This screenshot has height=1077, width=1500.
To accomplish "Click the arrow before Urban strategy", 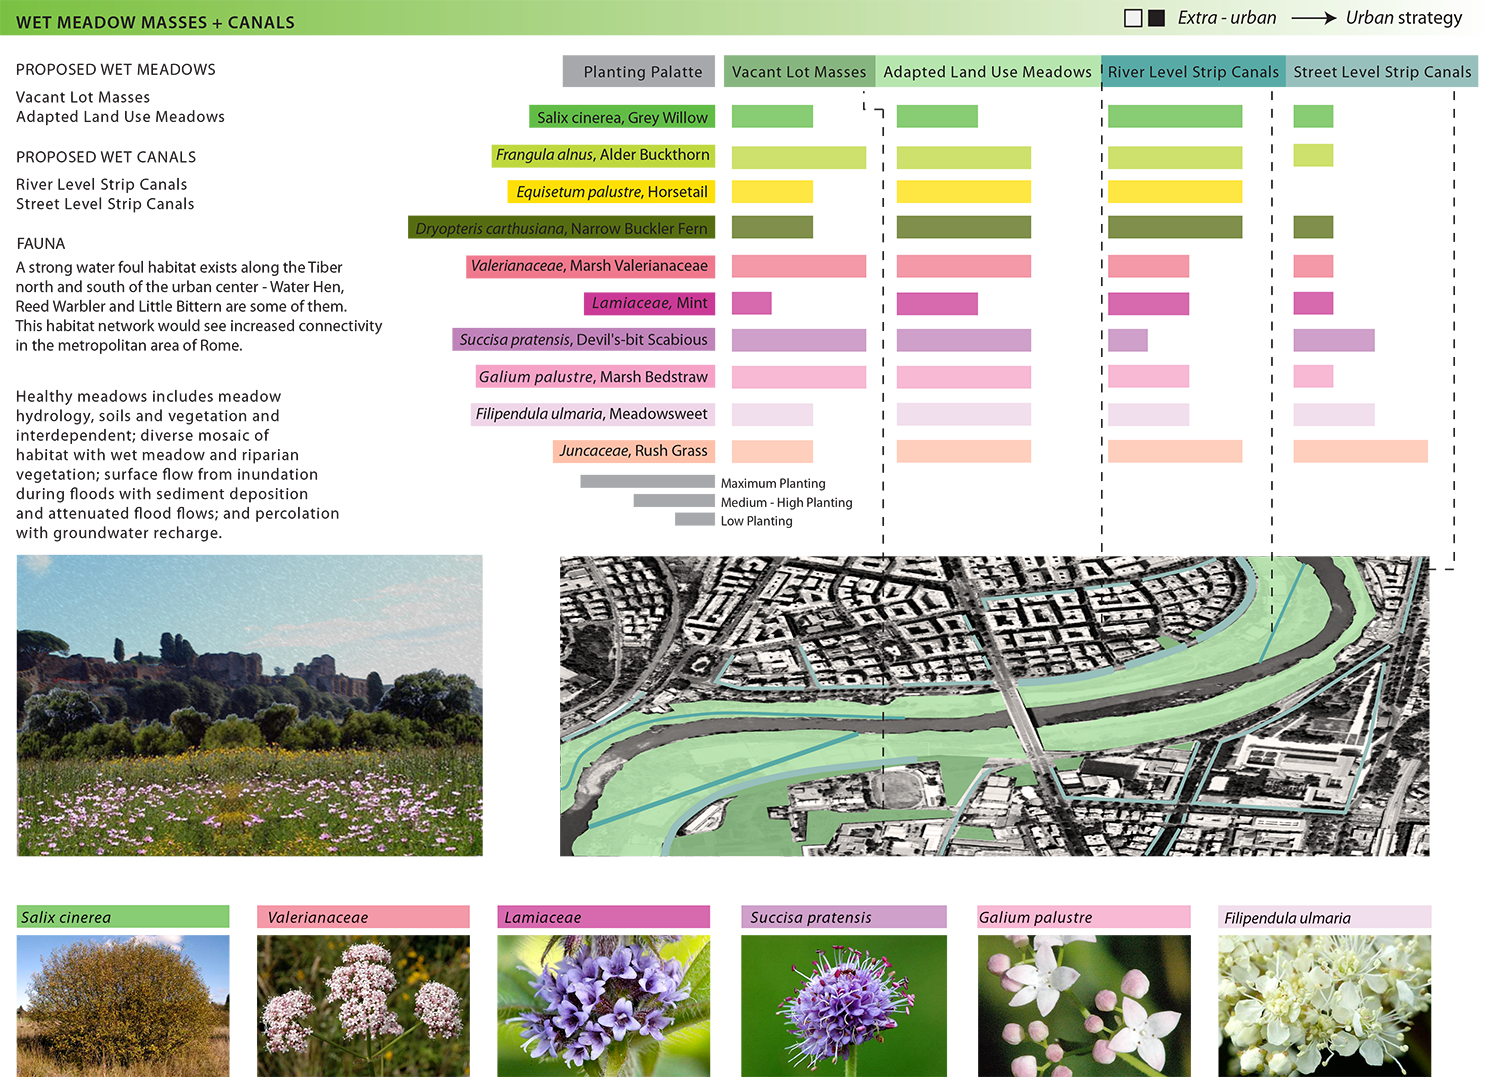I will tap(1314, 18).
